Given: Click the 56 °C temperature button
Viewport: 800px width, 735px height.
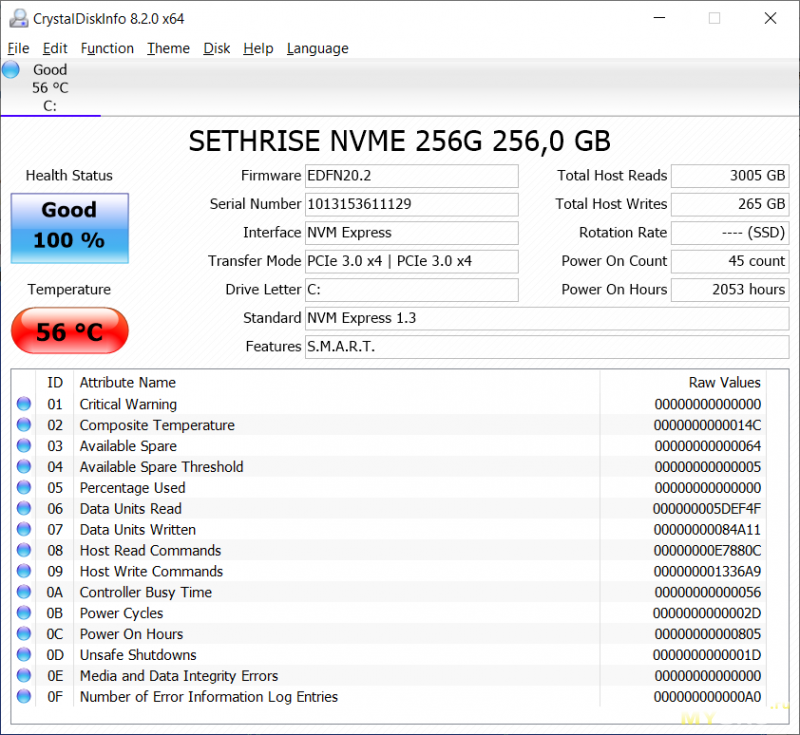Looking at the screenshot, I should tap(70, 331).
